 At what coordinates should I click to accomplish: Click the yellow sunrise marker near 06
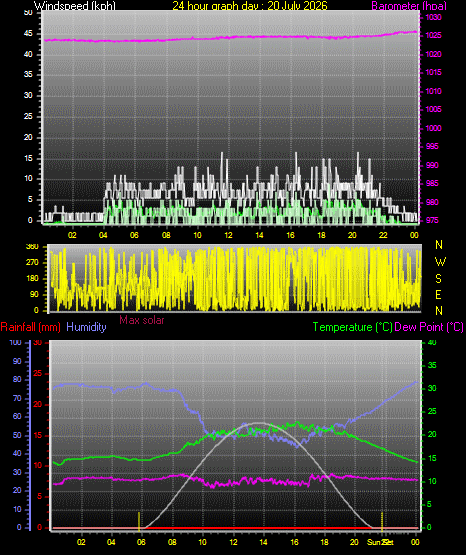pos(139,521)
